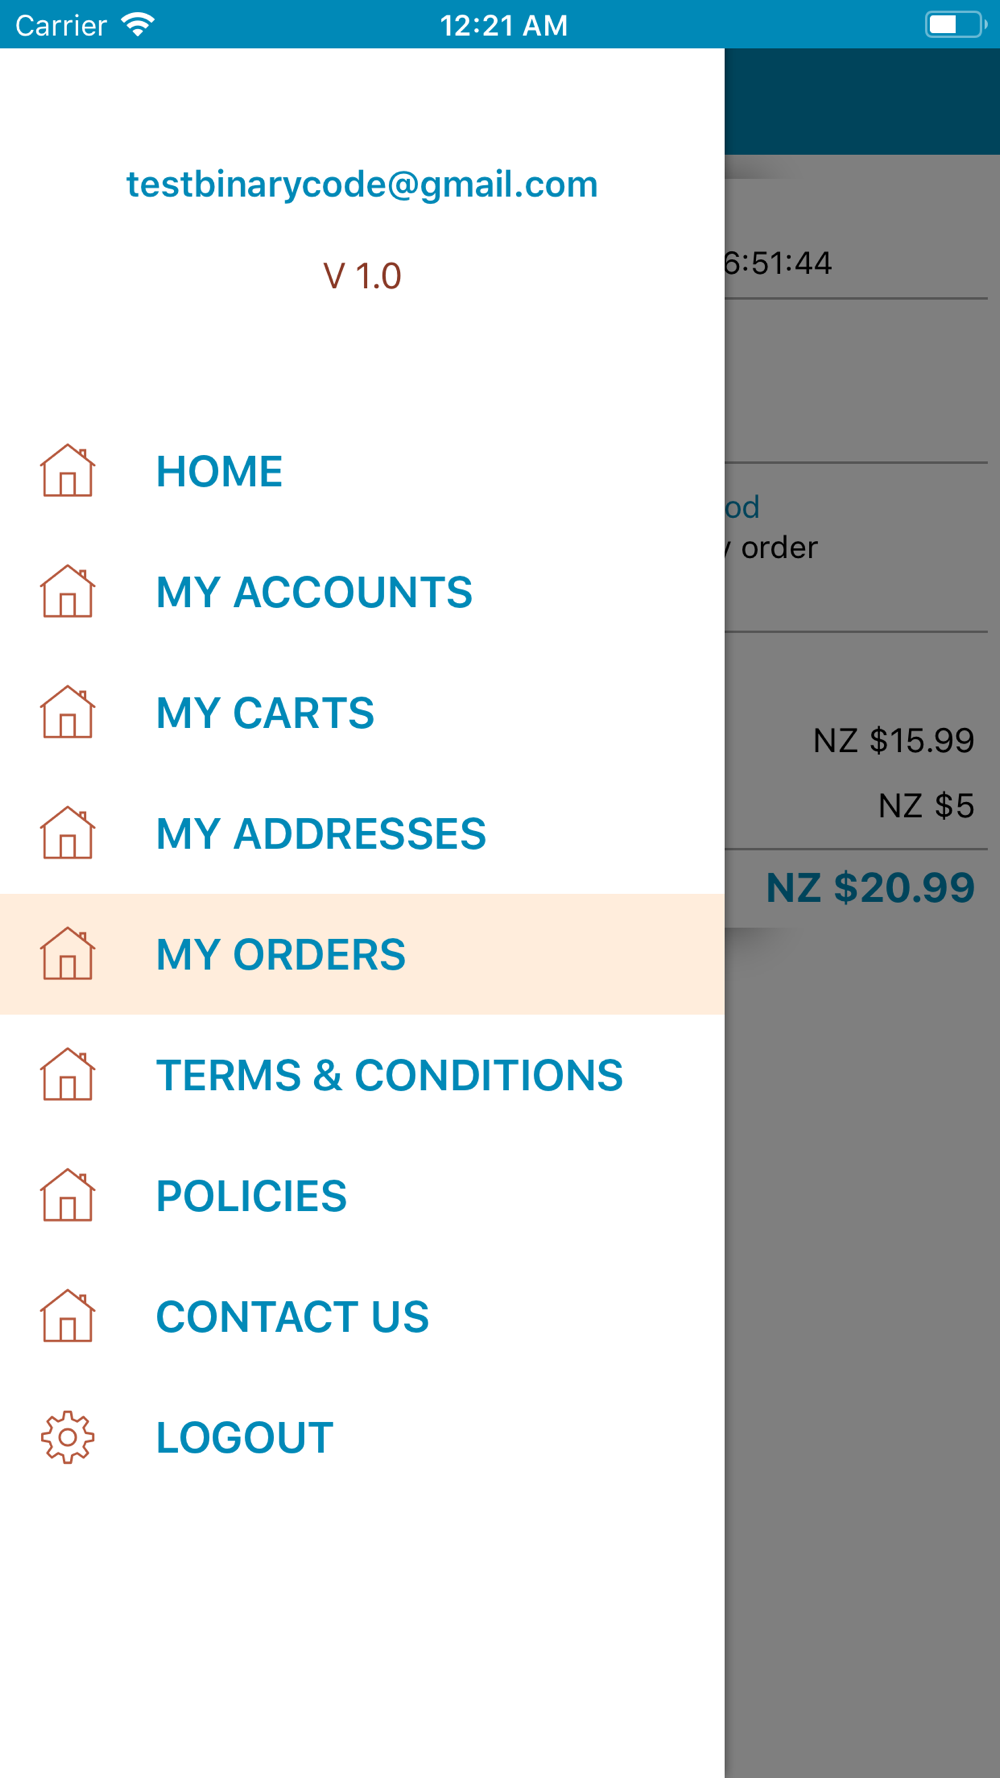
Task: Click LOGOUT to sign out
Action: point(362,1438)
